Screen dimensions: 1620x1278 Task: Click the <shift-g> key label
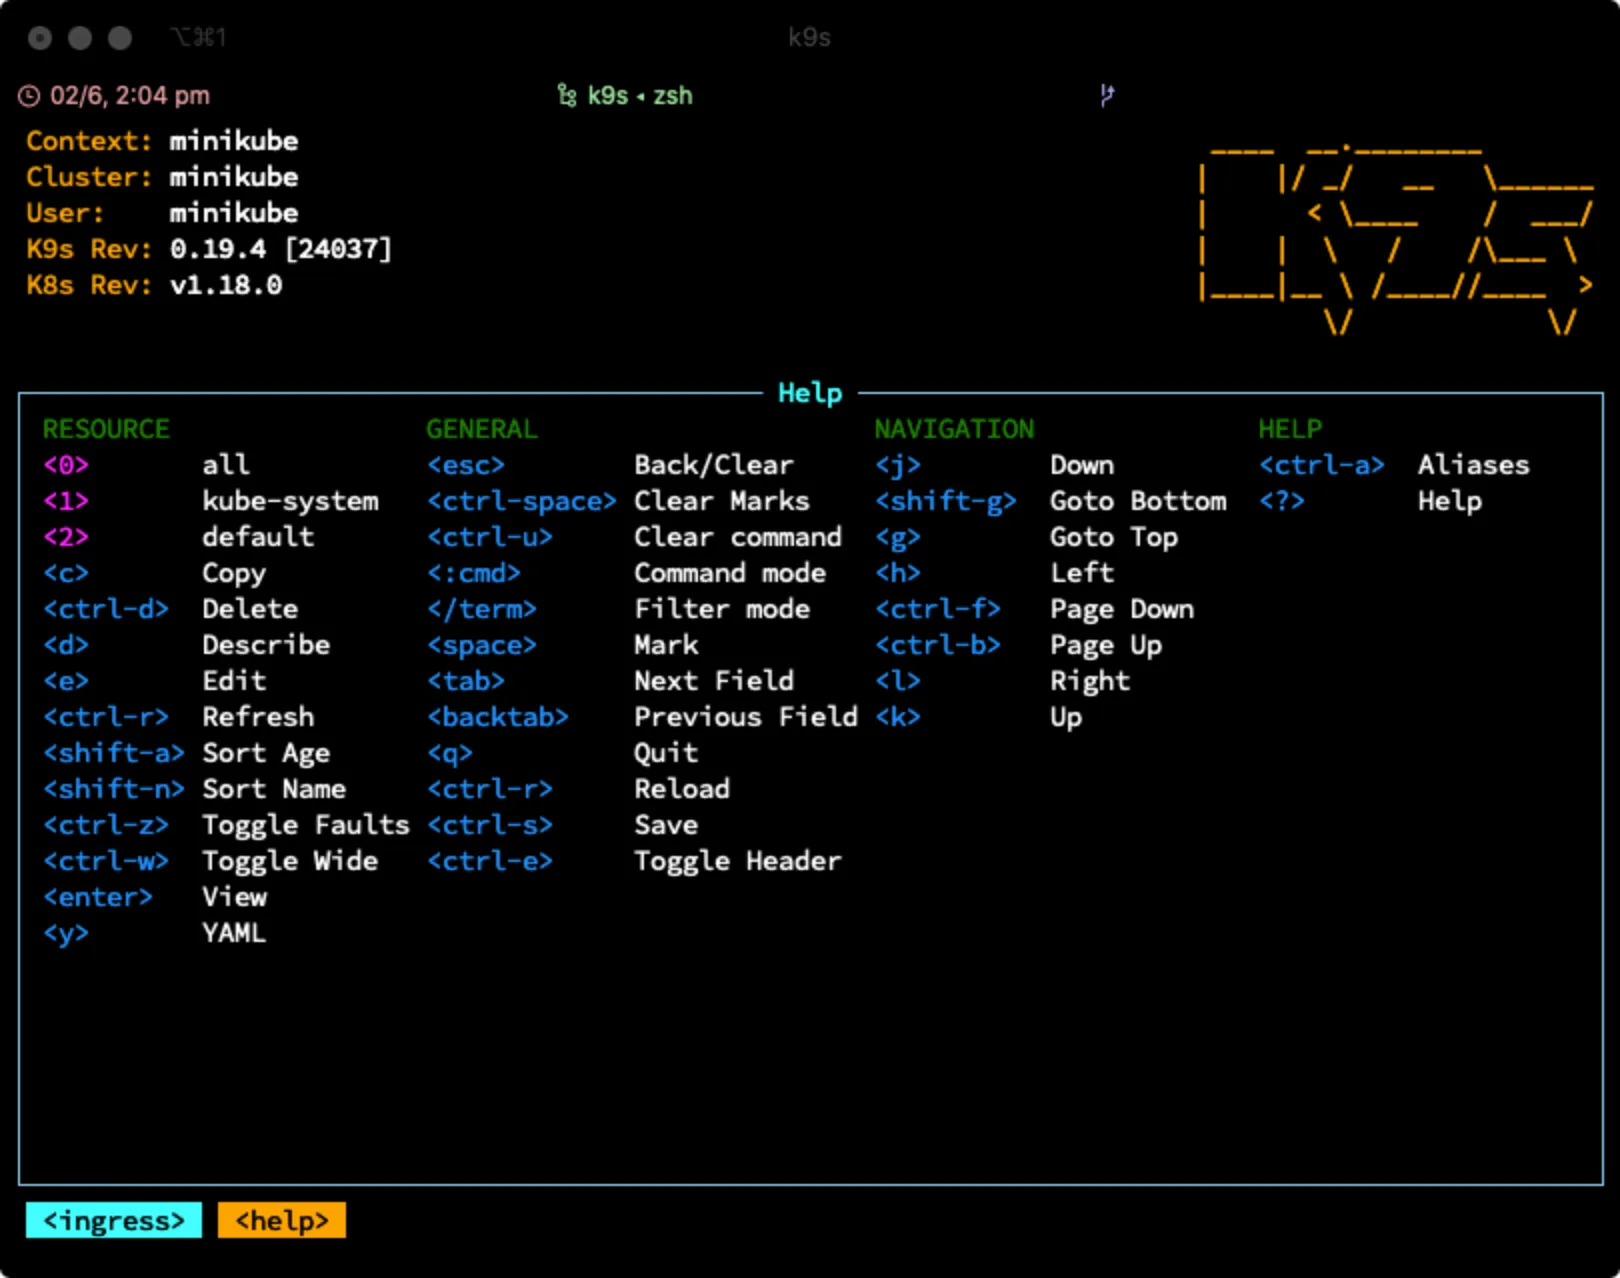tap(946, 501)
